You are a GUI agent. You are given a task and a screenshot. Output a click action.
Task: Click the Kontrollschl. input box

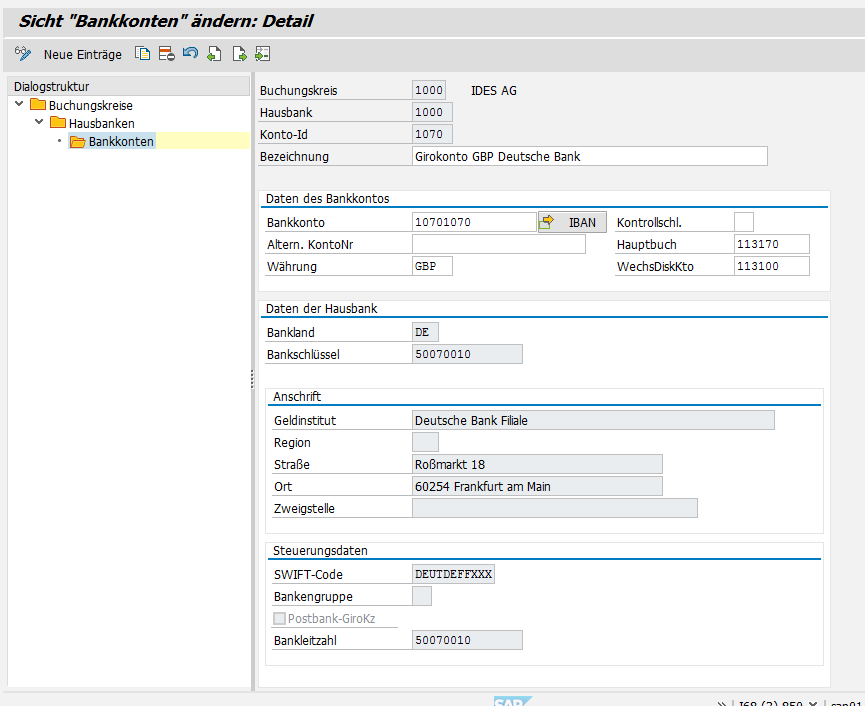point(743,222)
